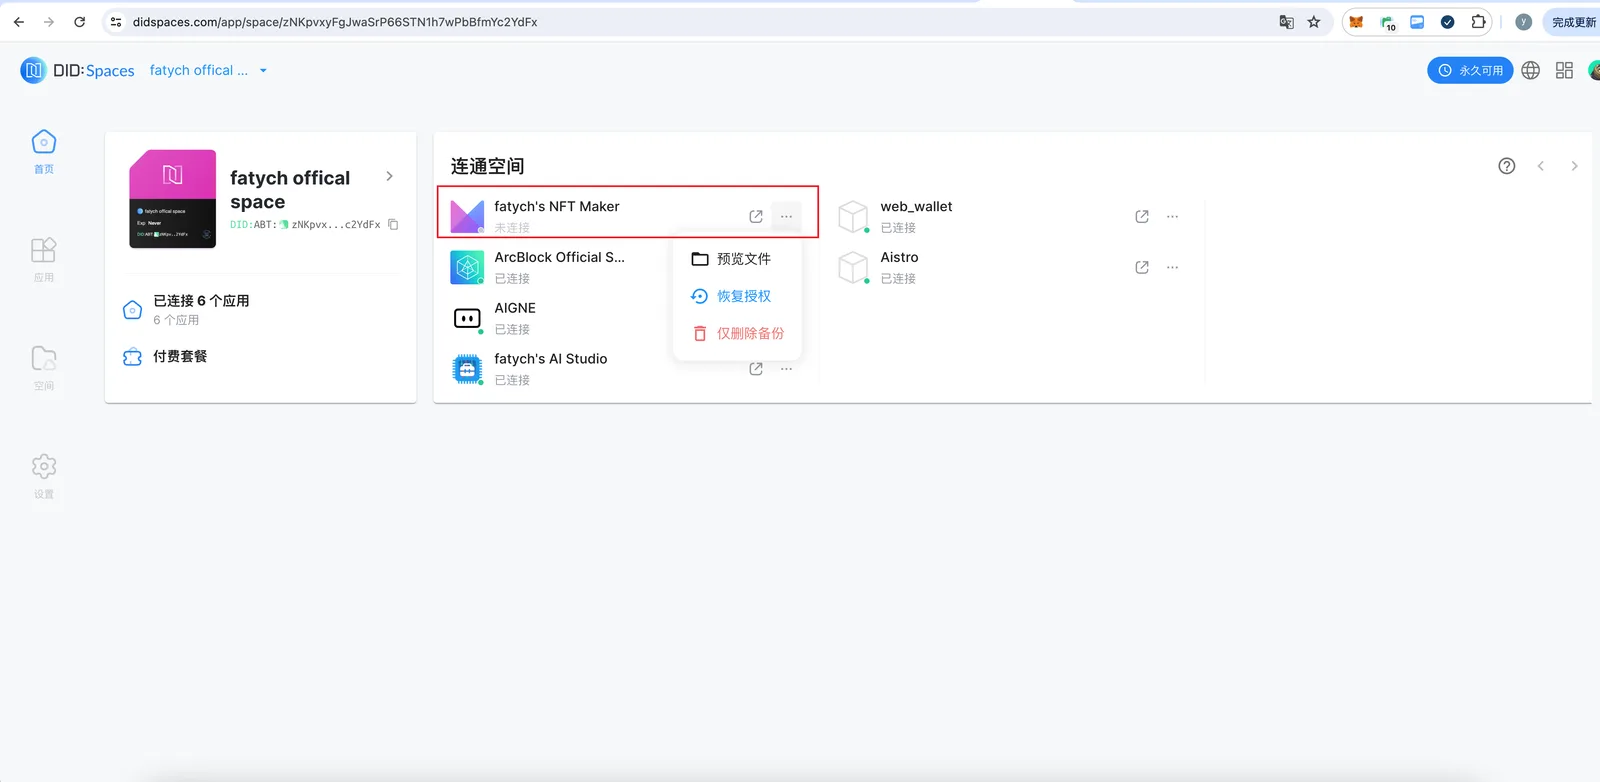
Task: Click the fatych offical space thumbnail image
Action: pos(172,199)
